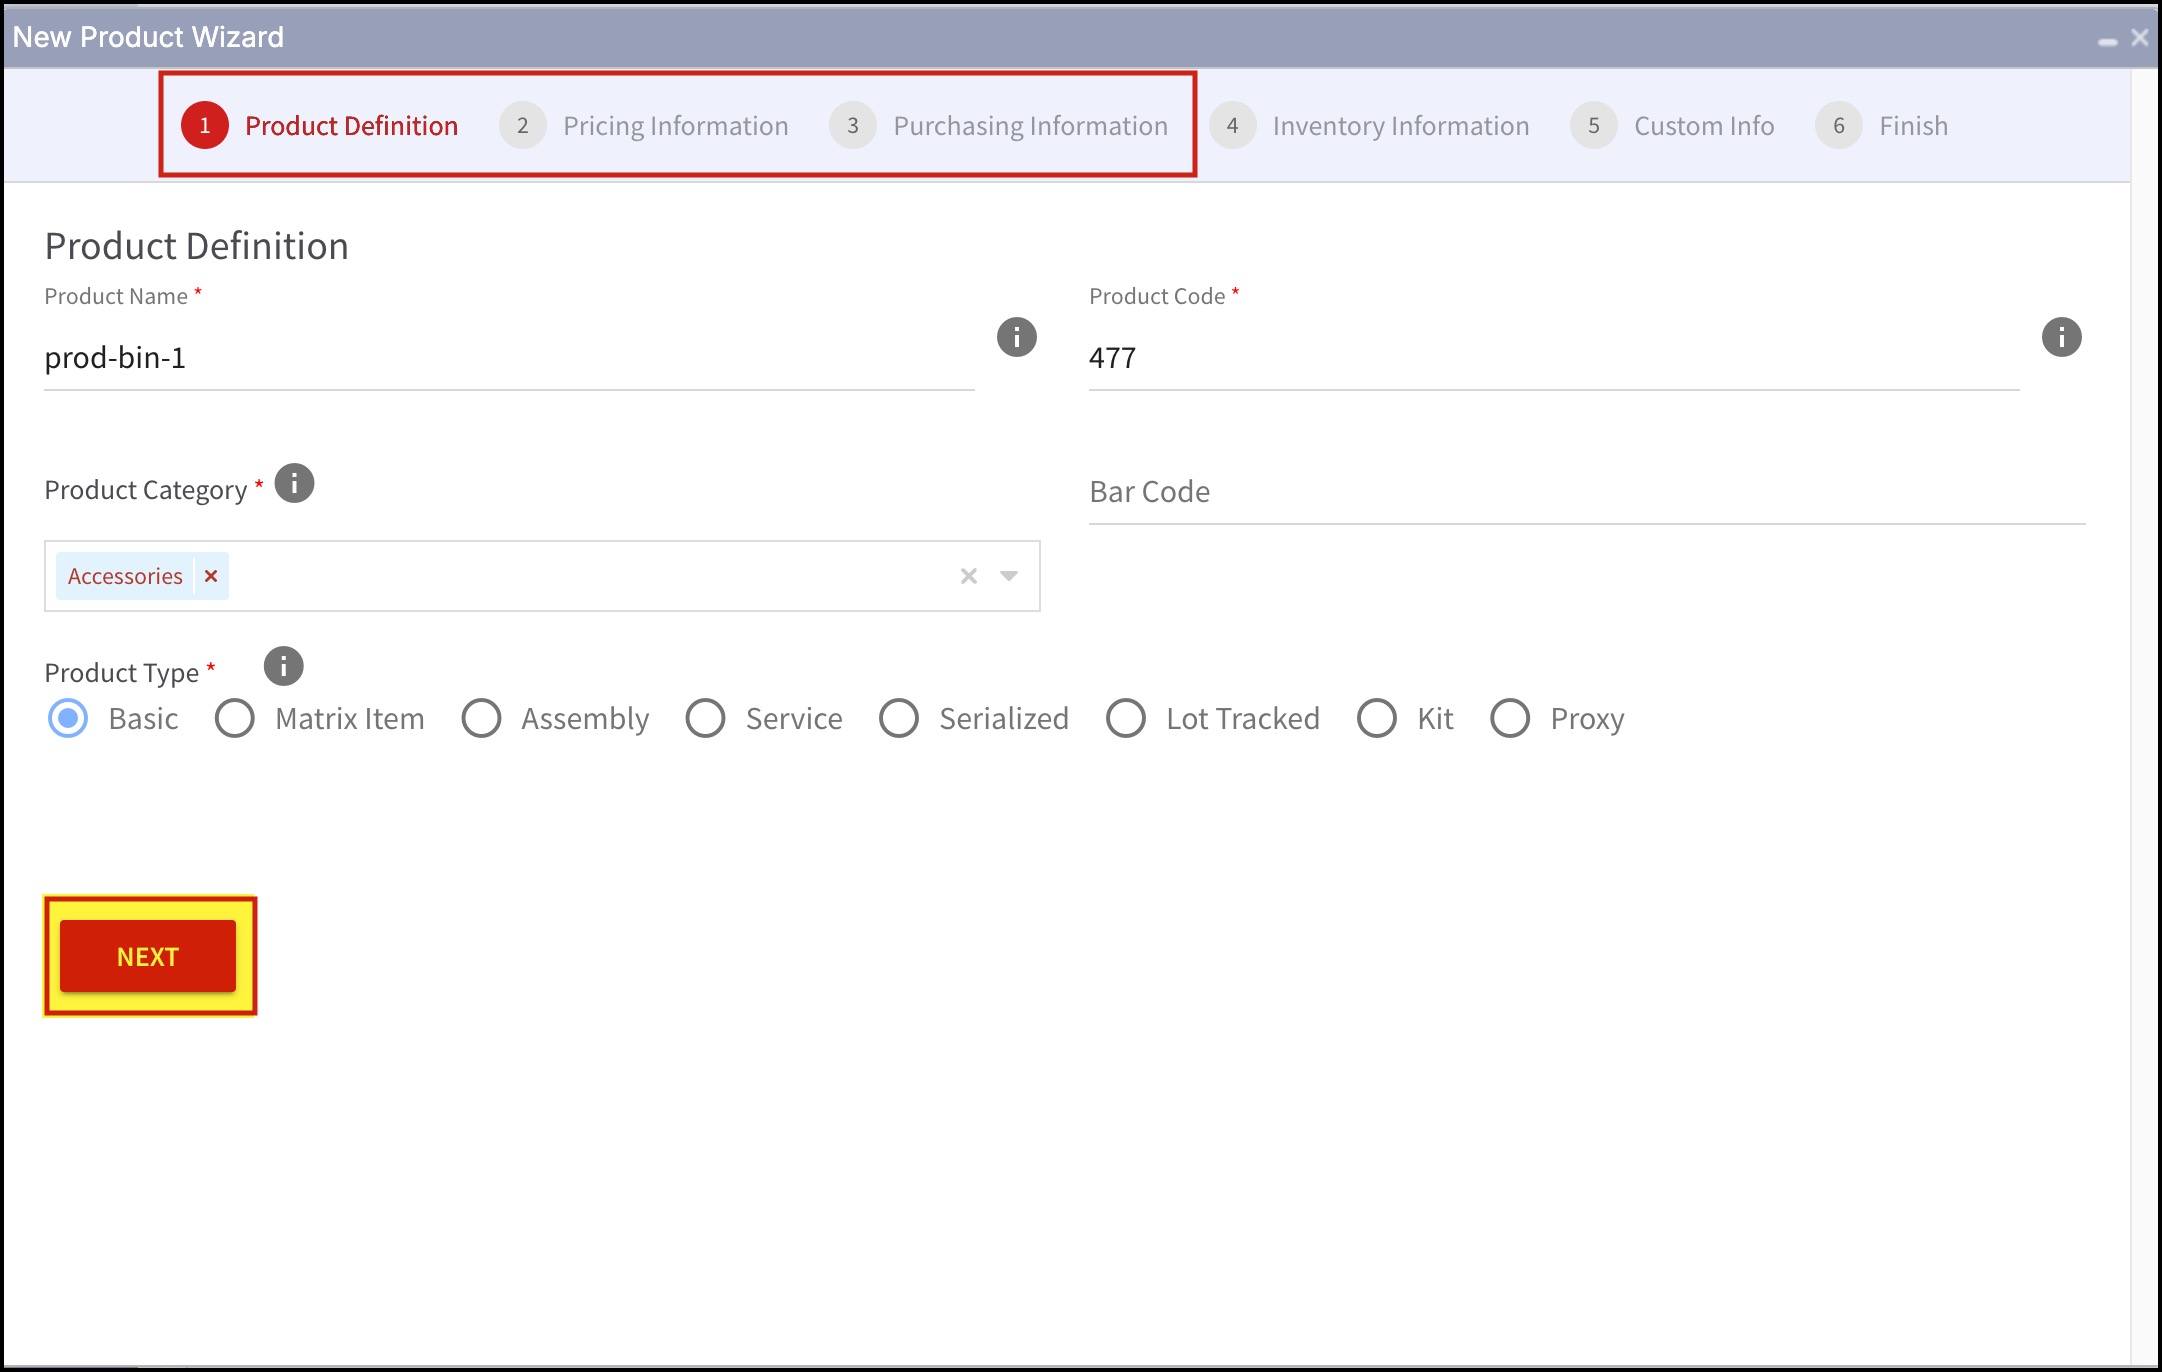This screenshot has height=1372, width=2162.
Task: Click the NEXT button
Action: tap(148, 956)
